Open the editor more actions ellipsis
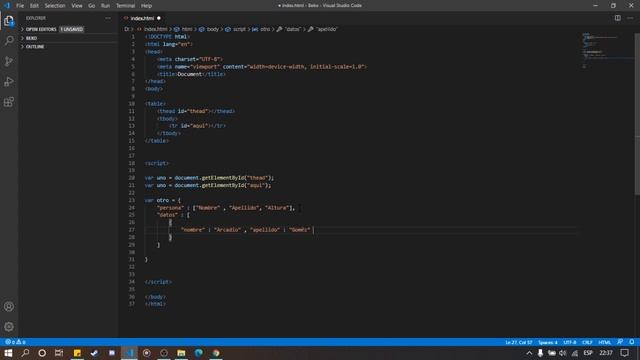The height and width of the screenshot is (360, 640). pyautogui.click(x=630, y=18)
